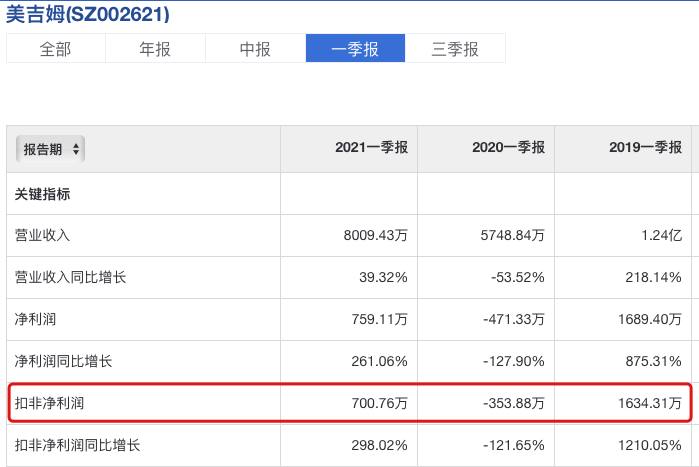Click the 扣非净利润同比增长 row label
This screenshot has height=467, width=699.
coord(78,445)
